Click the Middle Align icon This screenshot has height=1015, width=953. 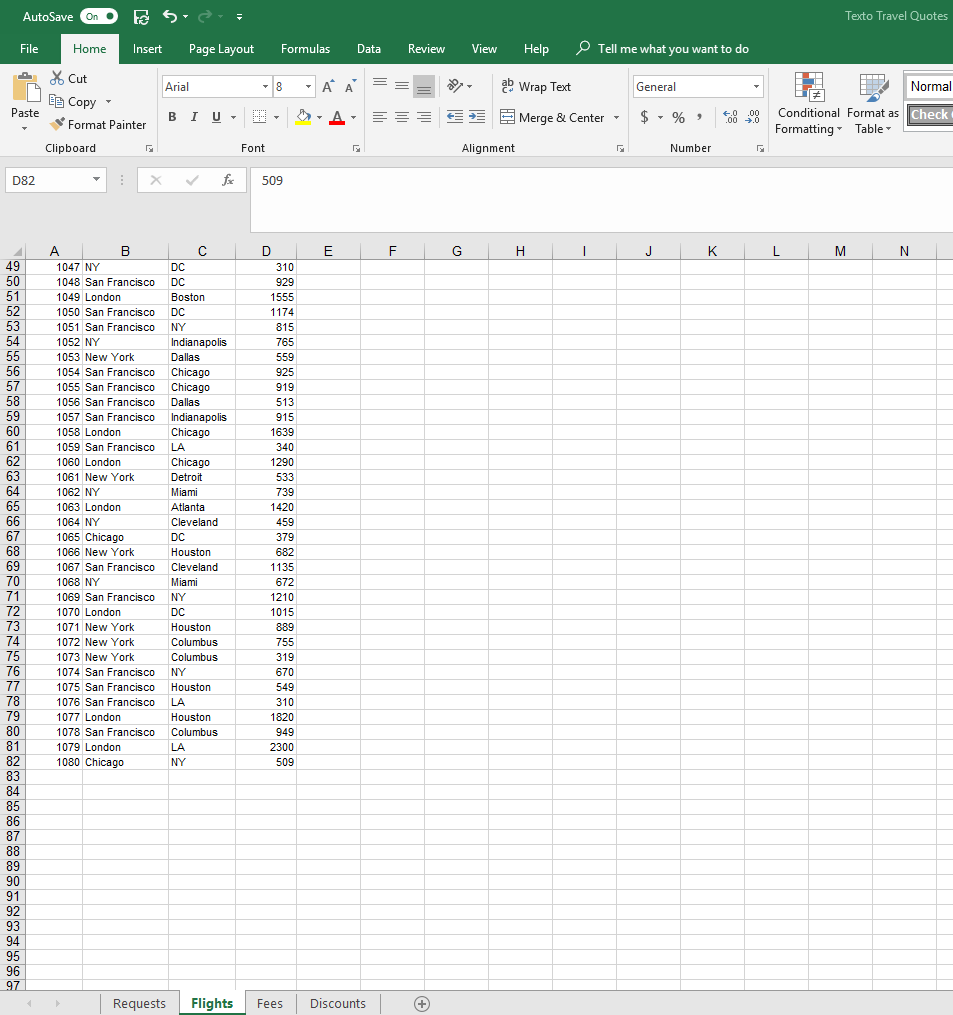point(402,85)
